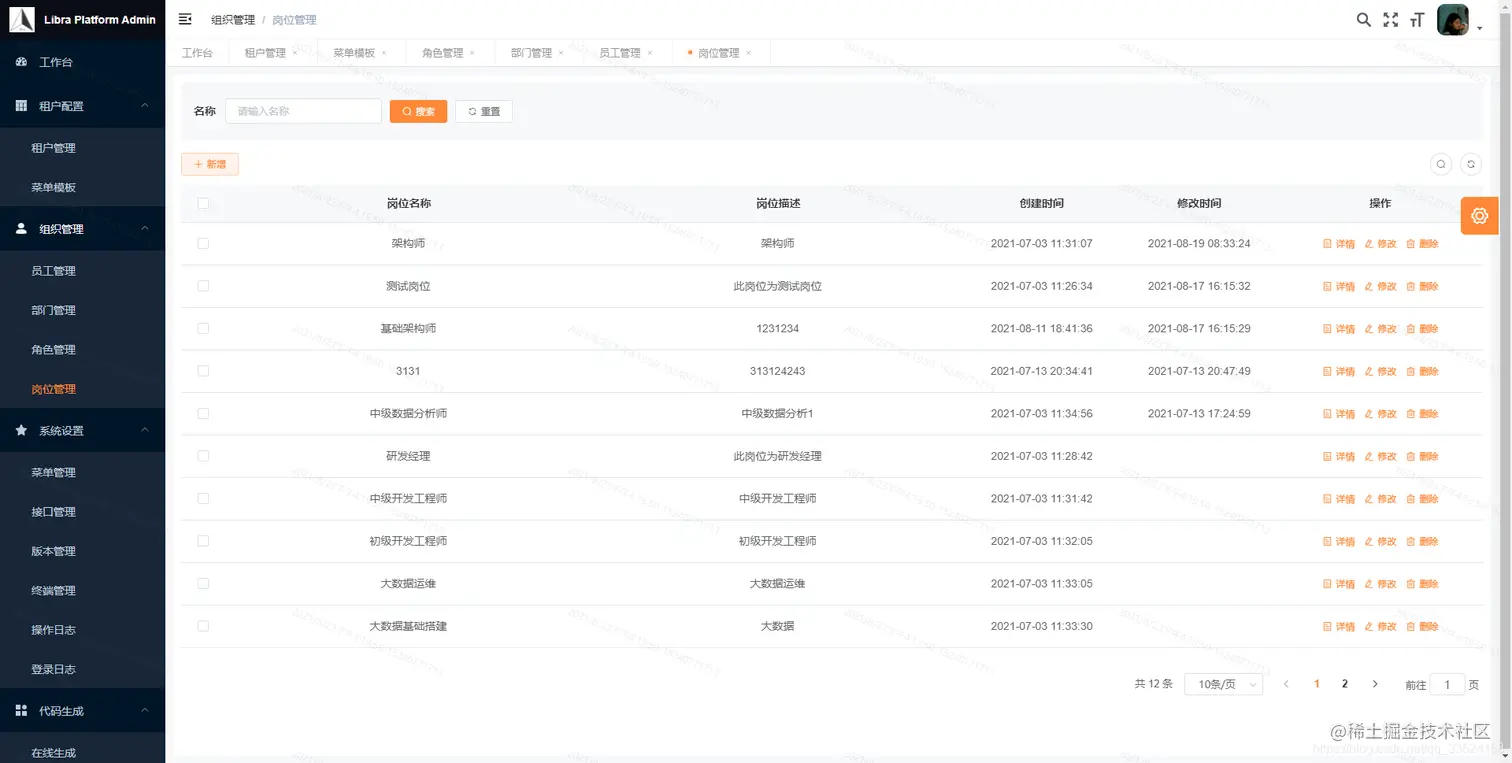The width and height of the screenshot is (1512, 763).
Task: Toggle the fullscreen icon in the header
Action: (1390, 19)
